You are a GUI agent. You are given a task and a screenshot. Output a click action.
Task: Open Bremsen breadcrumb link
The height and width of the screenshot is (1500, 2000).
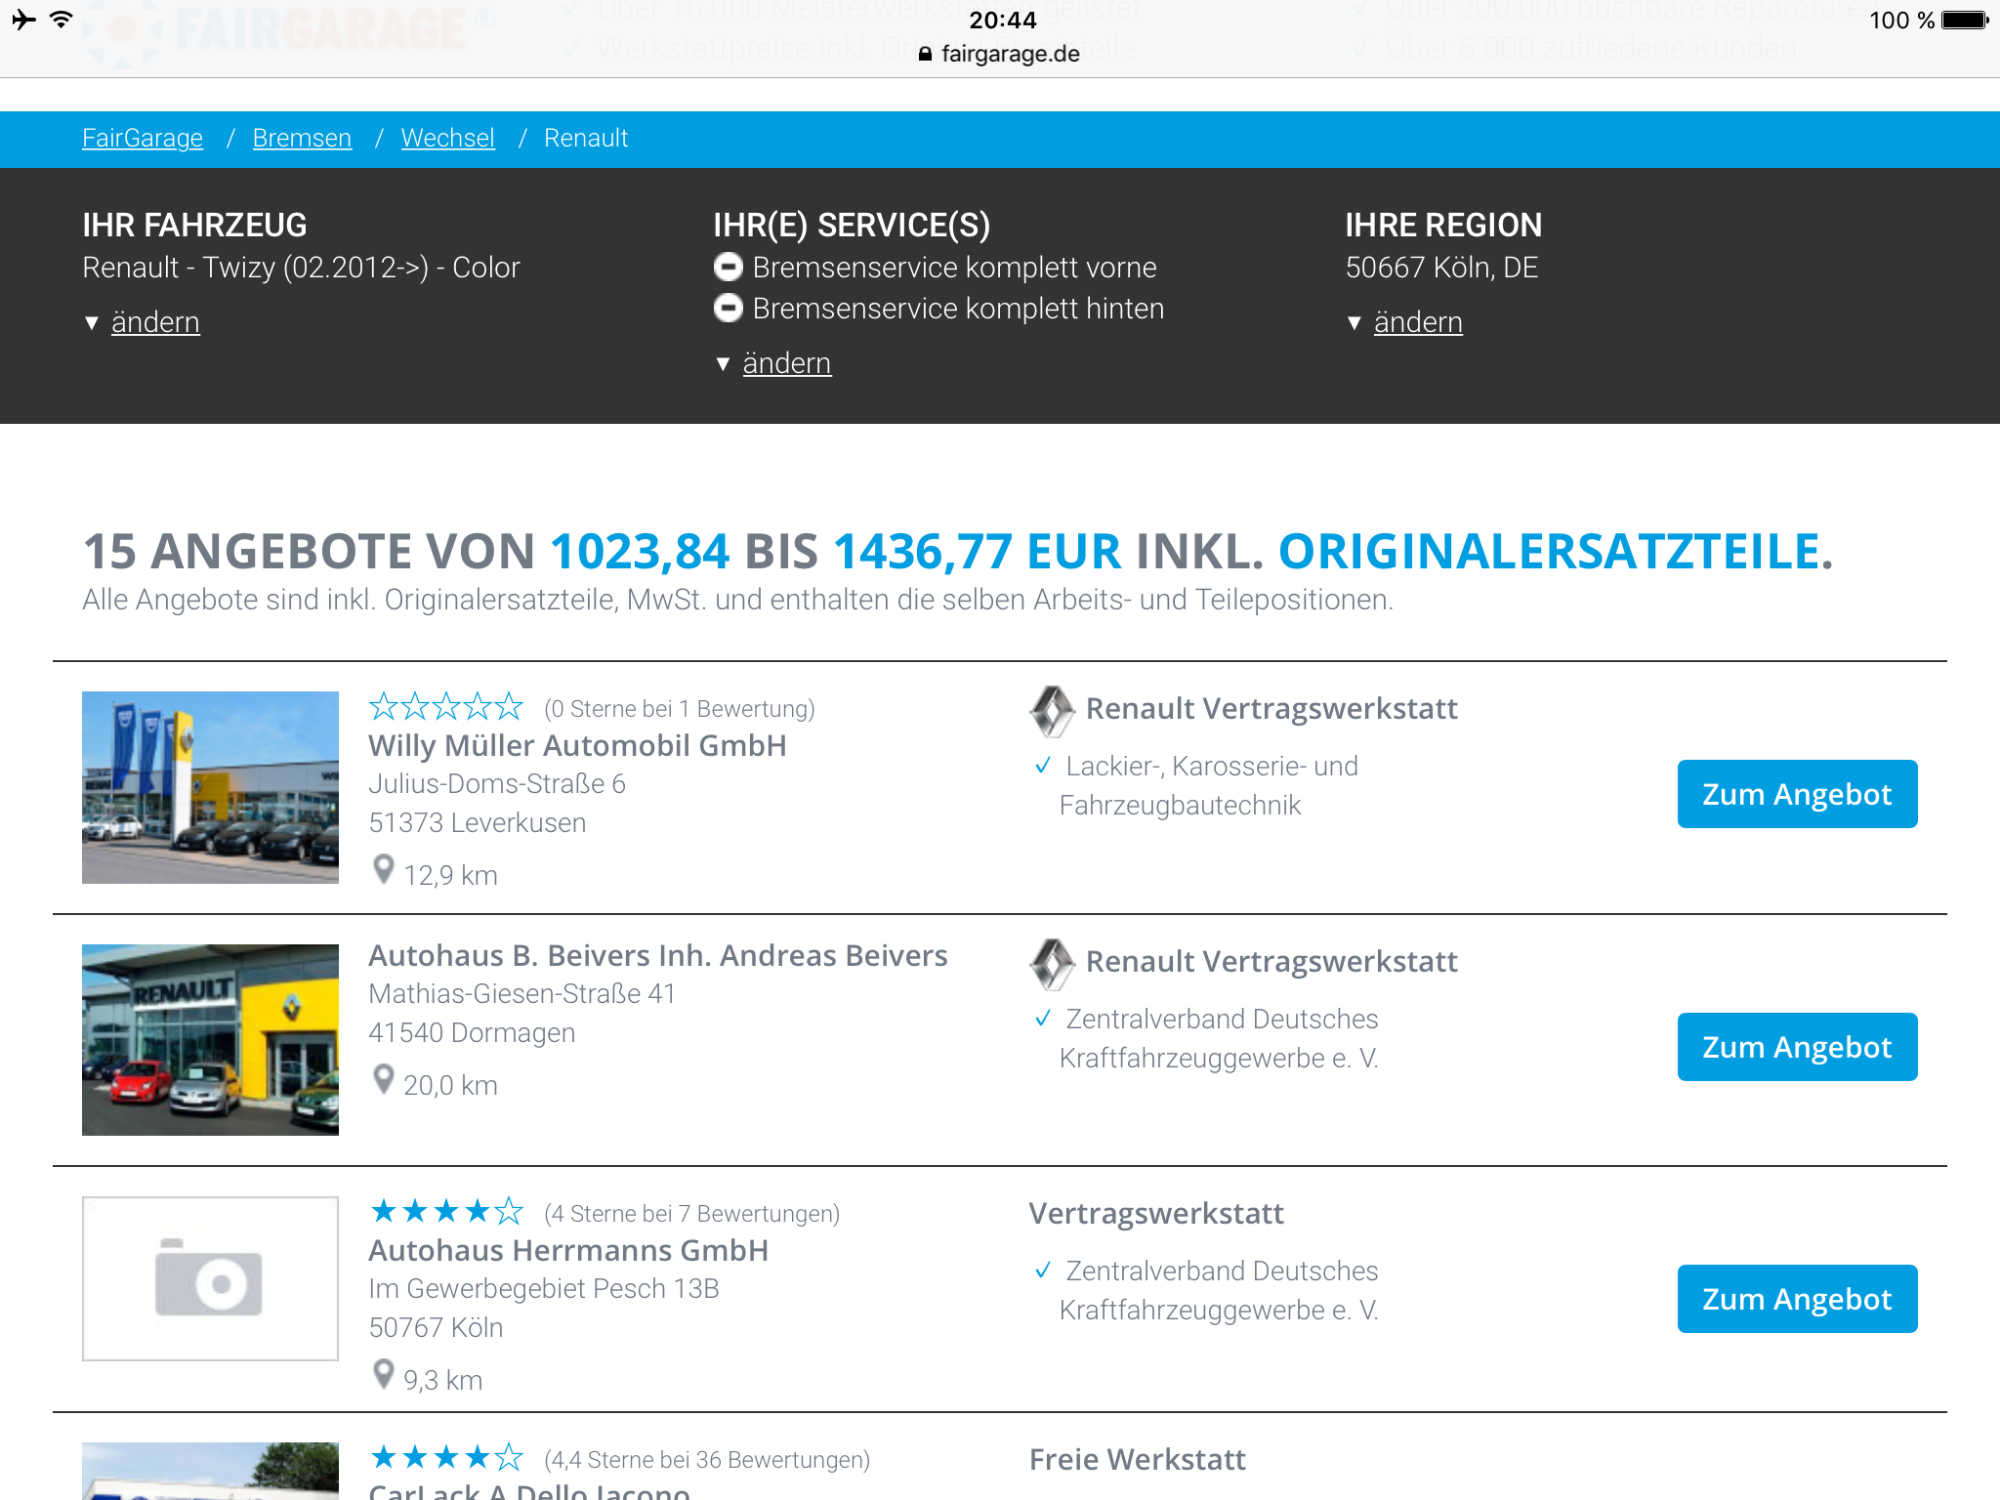click(x=302, y=138)
